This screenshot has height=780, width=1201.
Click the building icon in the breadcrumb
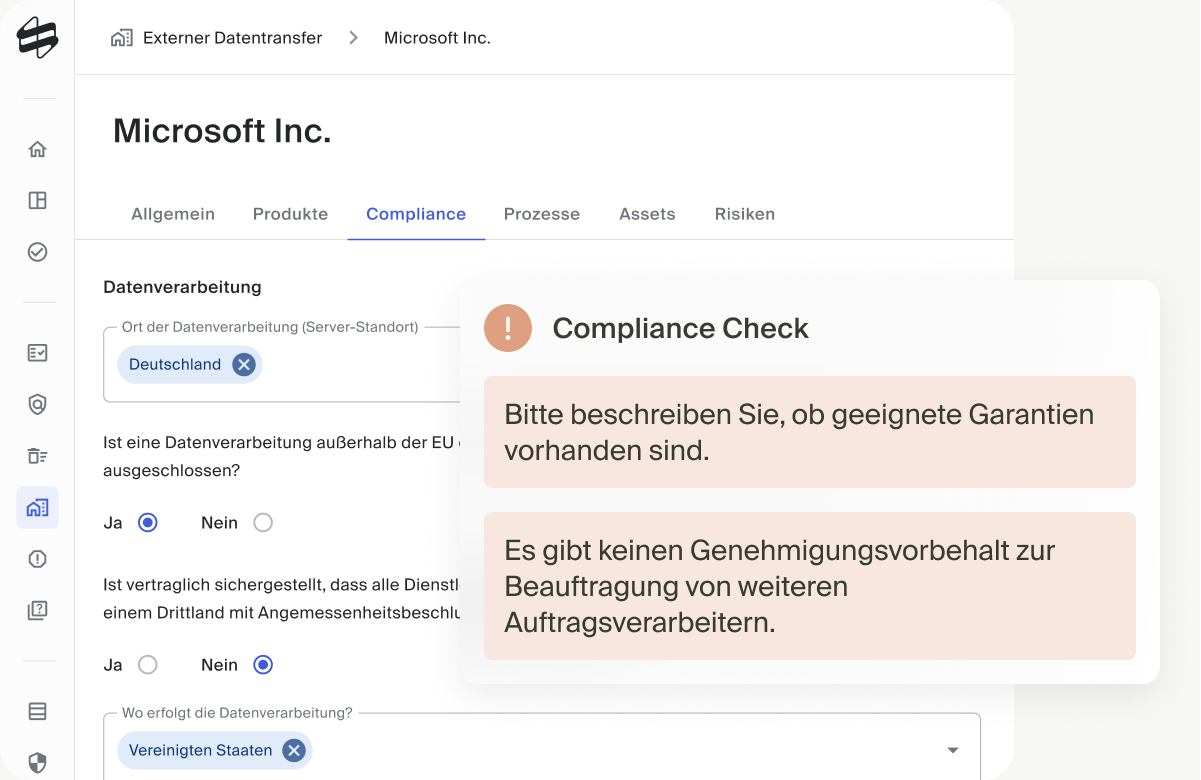pyautogui.click(x=122, y=38)
